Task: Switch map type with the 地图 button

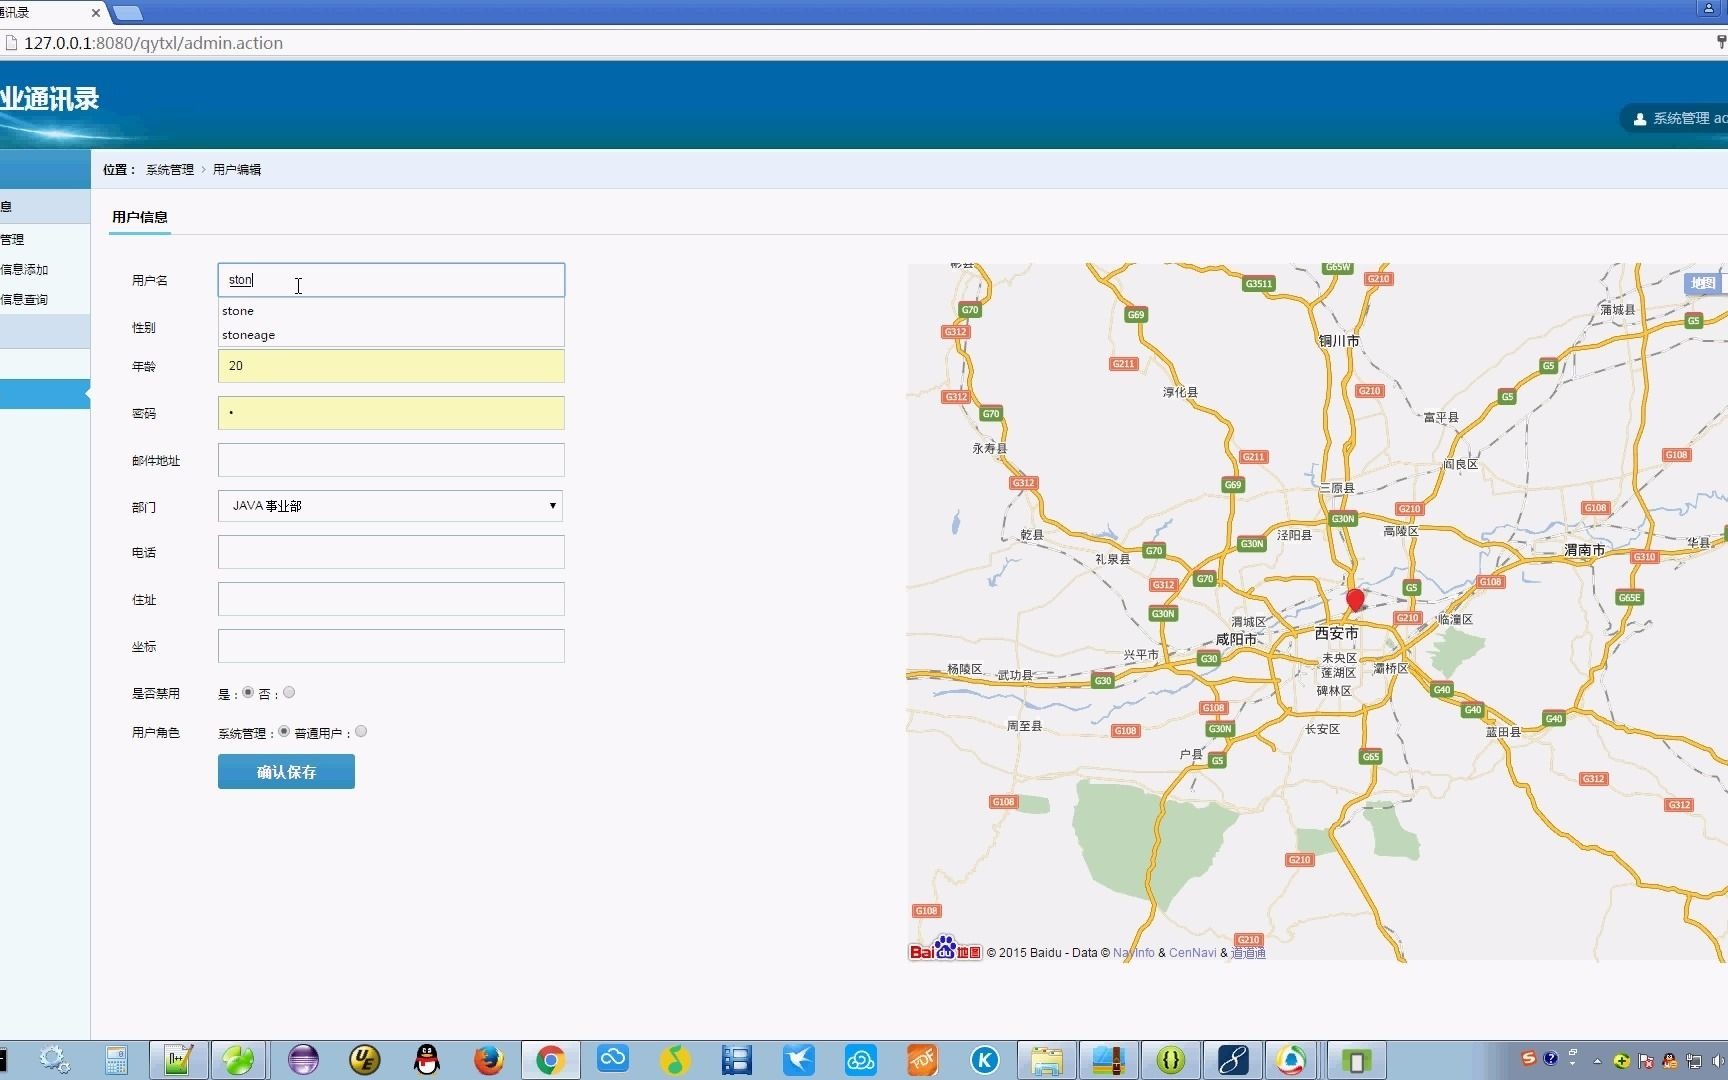Action: pyautogui.click(x=1704, y=283)
